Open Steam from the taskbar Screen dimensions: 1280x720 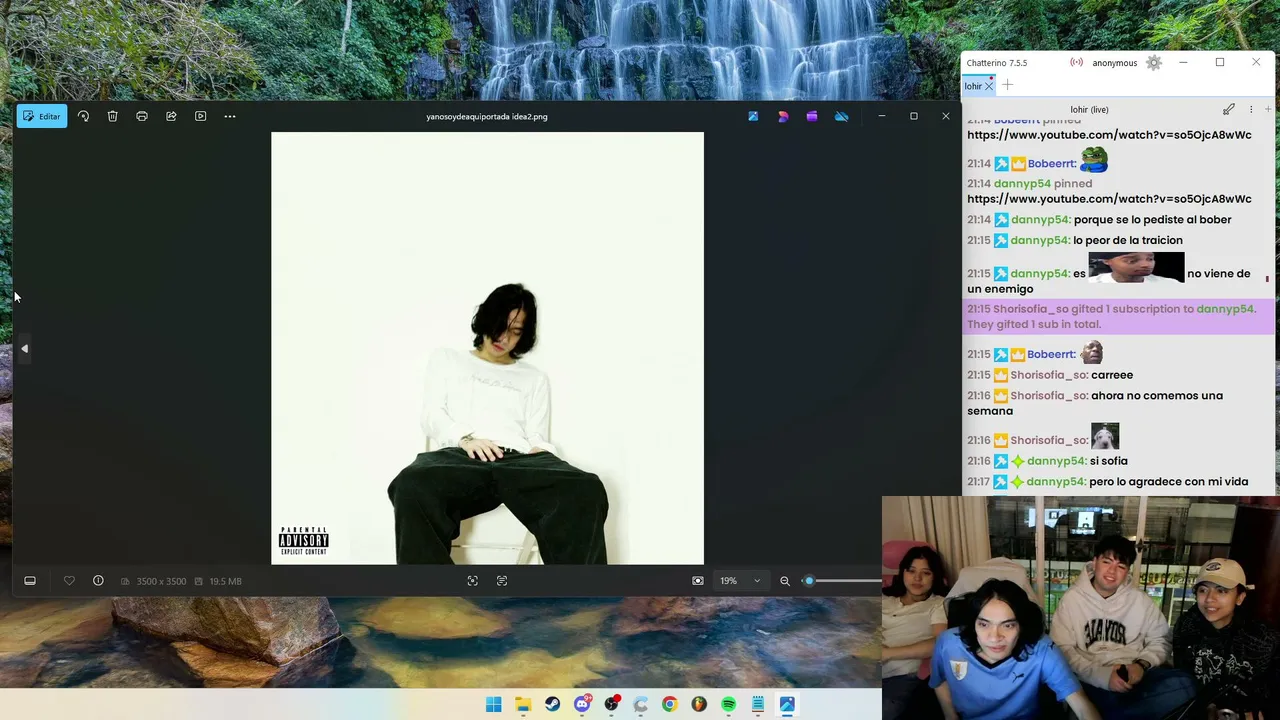click(552, 705)
